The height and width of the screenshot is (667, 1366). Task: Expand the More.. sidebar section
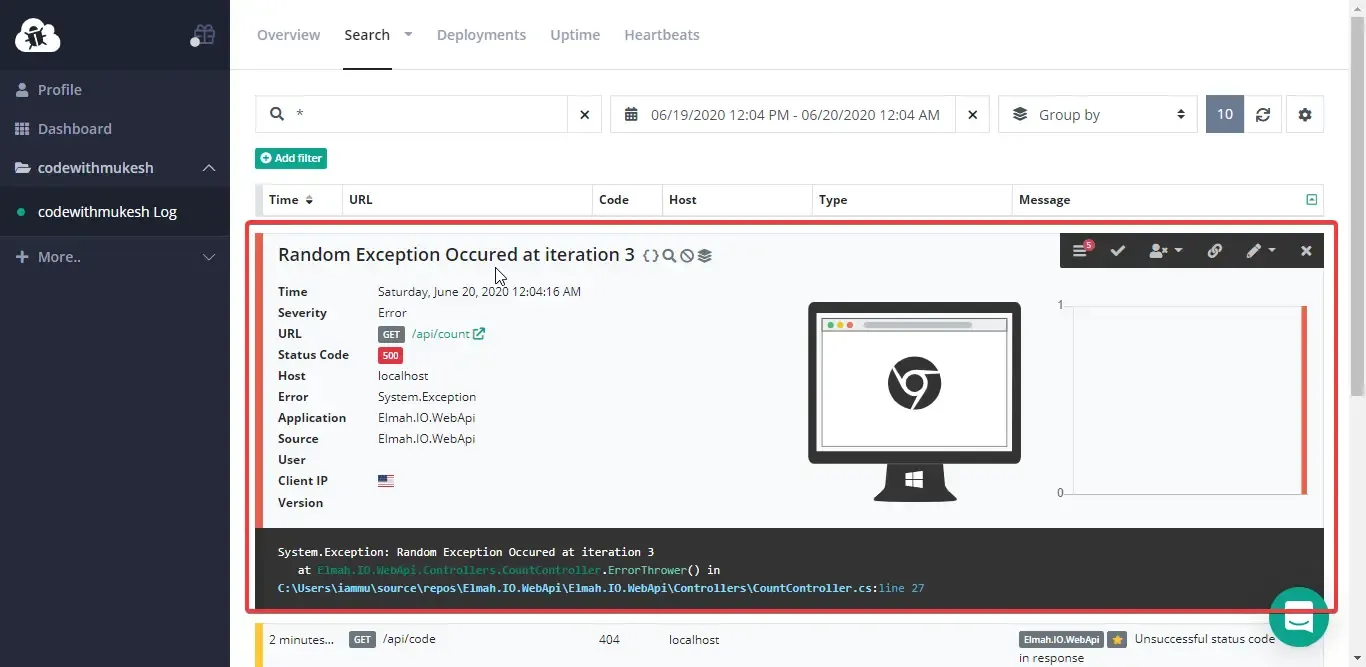209,257
